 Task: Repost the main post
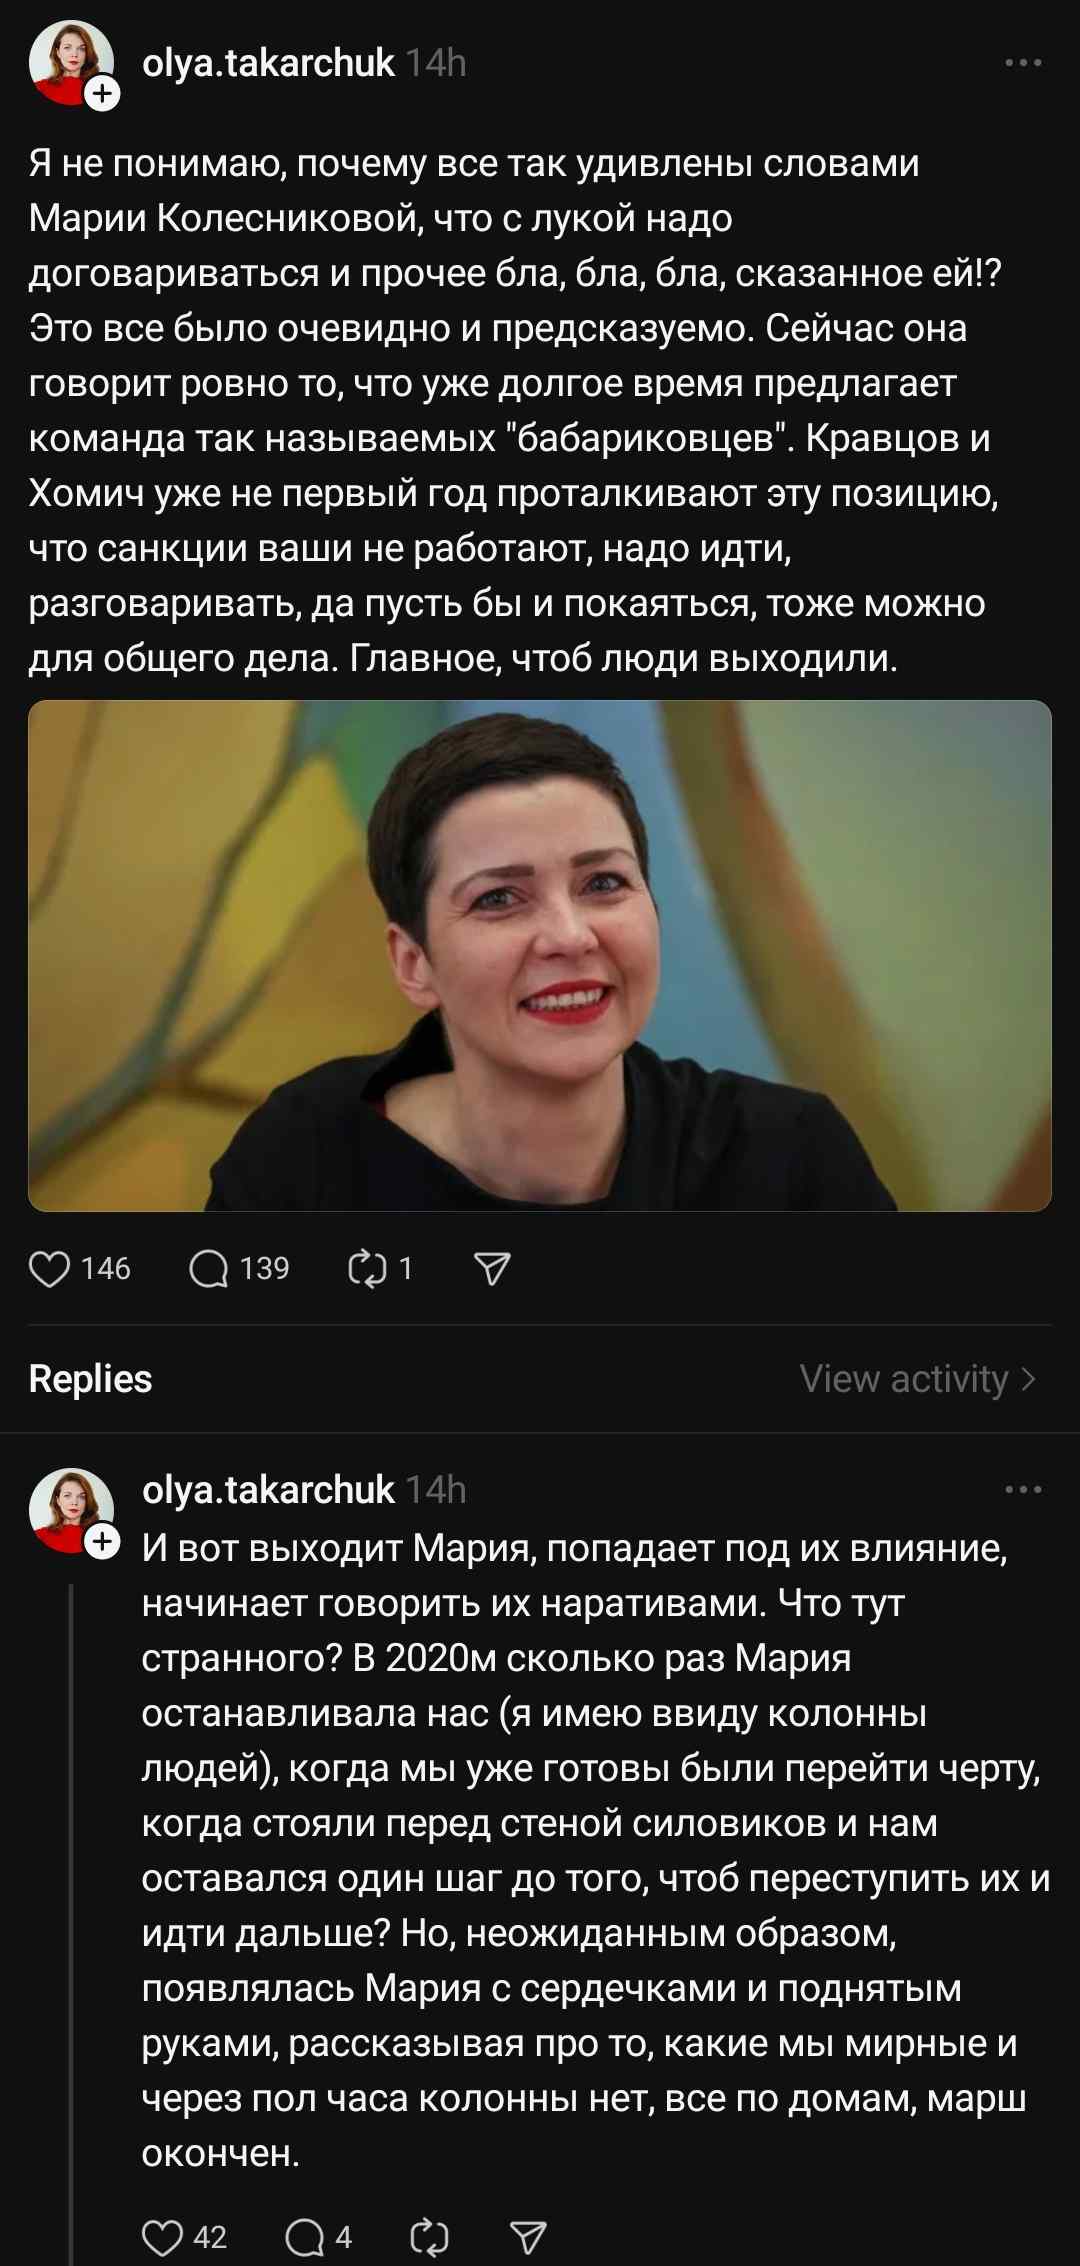click(x=367, y=1269)
